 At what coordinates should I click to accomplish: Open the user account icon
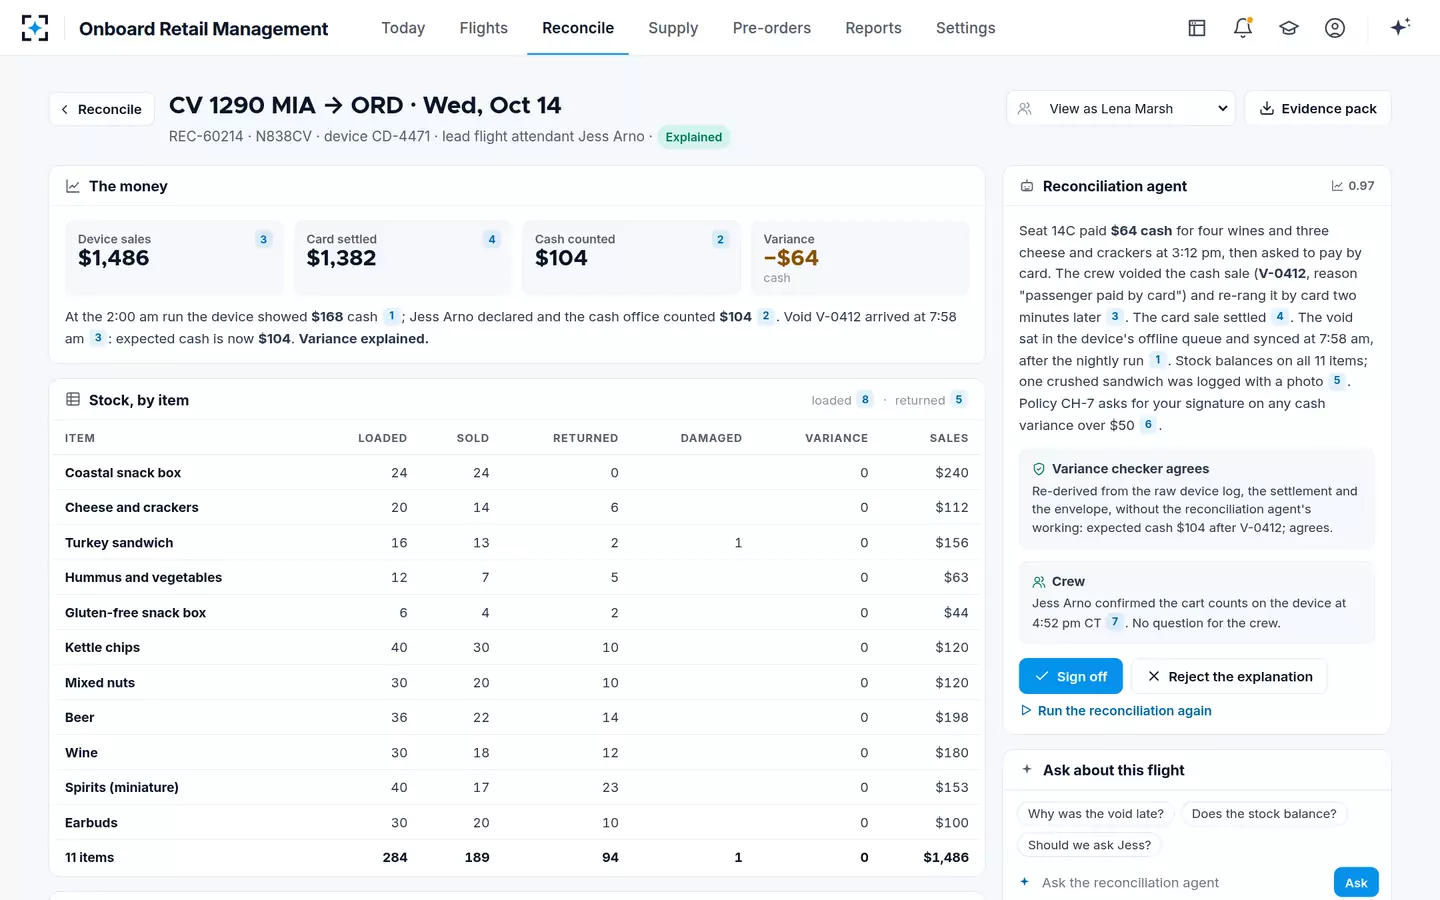(1335, 28)
